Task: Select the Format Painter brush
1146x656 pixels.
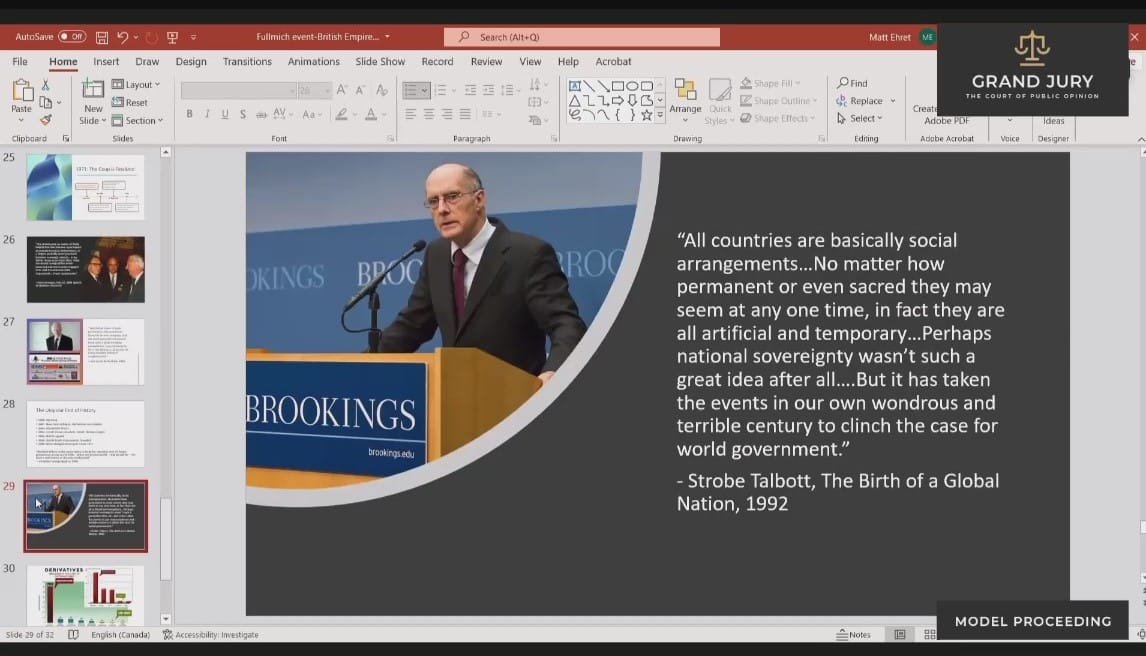Action: (x=46, y=119)
